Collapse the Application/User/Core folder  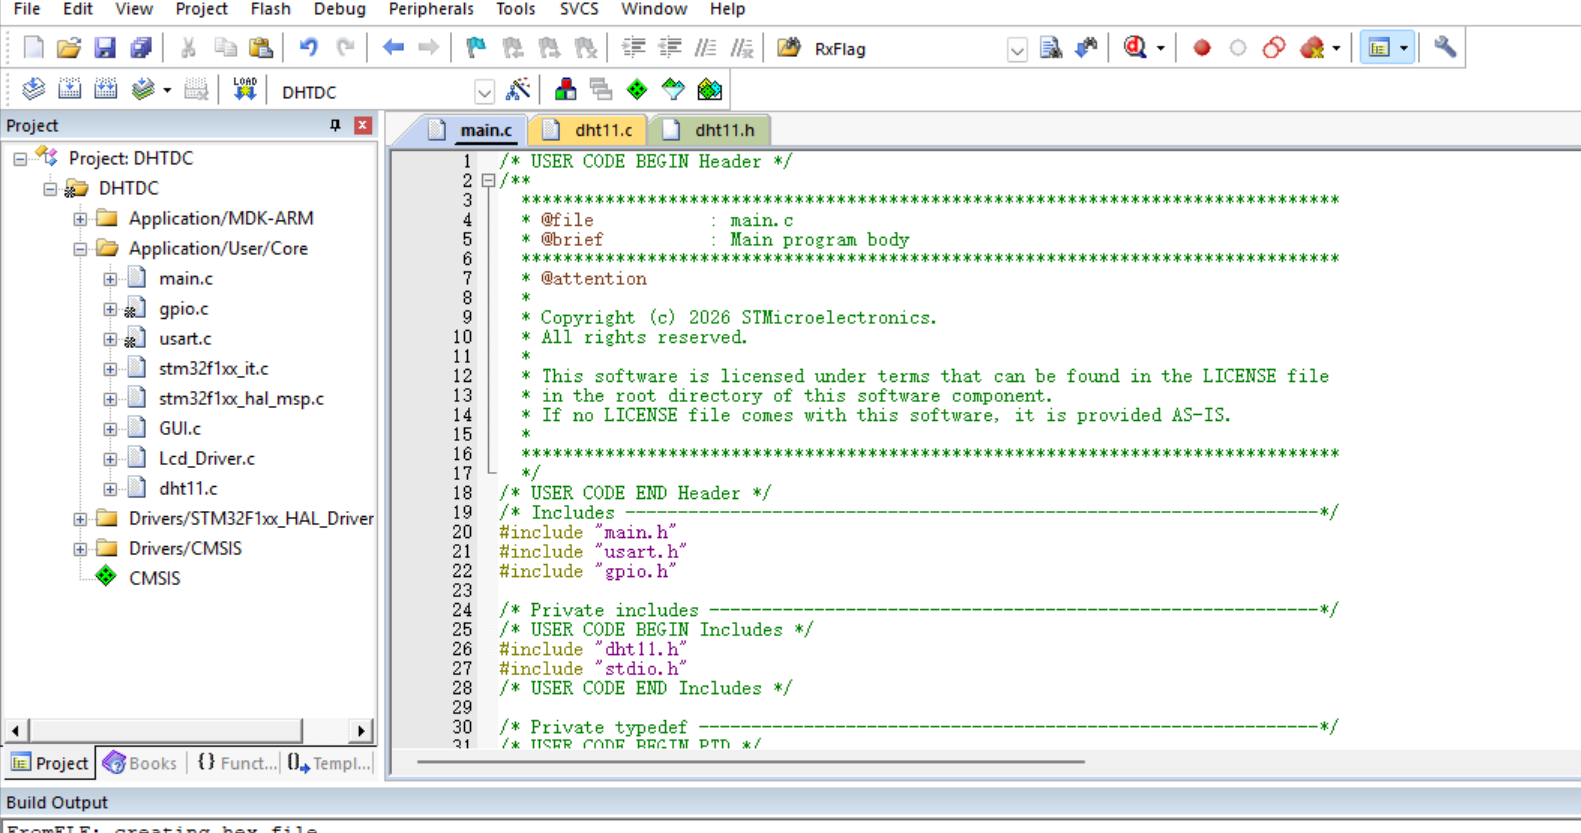tap(80, 248)
